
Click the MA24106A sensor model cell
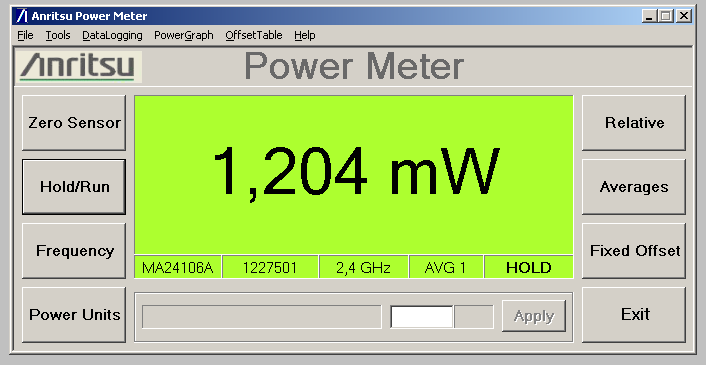[x=177, y=267]
